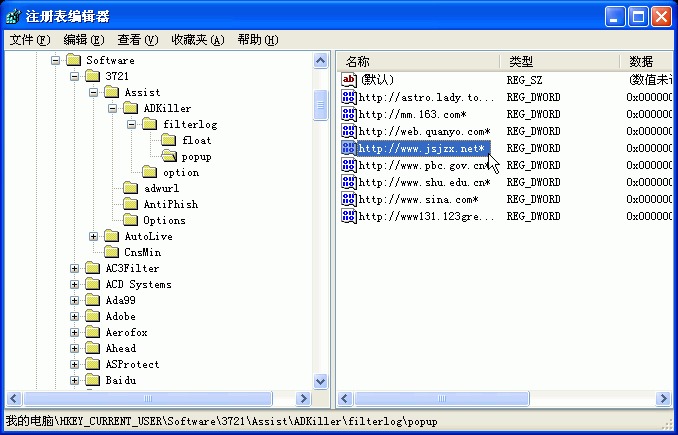Click value pane horizontal scroll left arrow
Image resolution: width=678 pixels, height=435 pixels.
coord(345,398)
